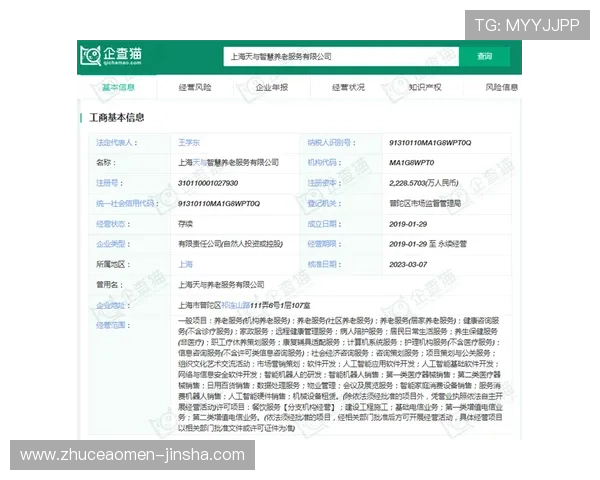Click the 登记机关 label
Viewport: 600px width, 480px height.
(x=324, y=203)
